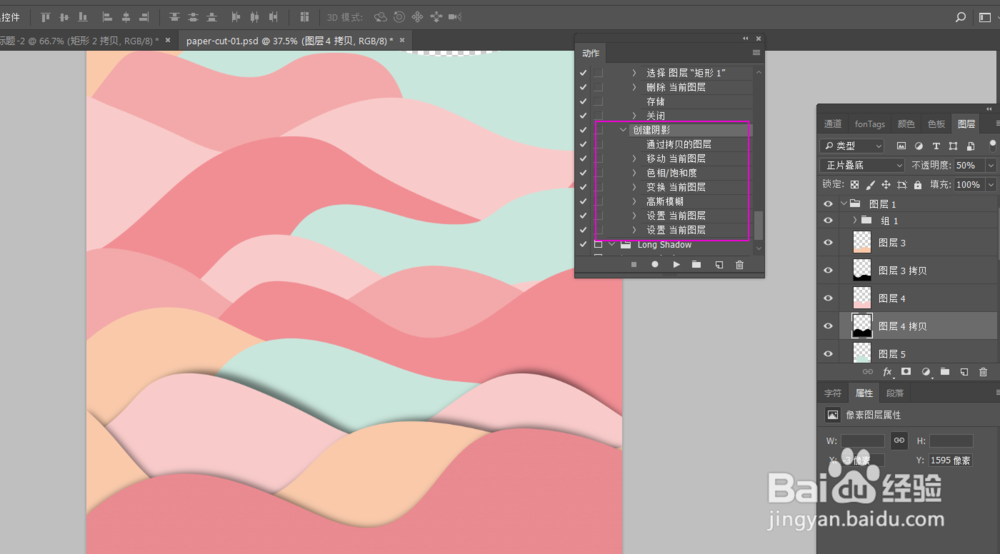Hide 图层 4 layer
The height and width of the screenshot is (554, 1000).
click(x=828, y=298)
